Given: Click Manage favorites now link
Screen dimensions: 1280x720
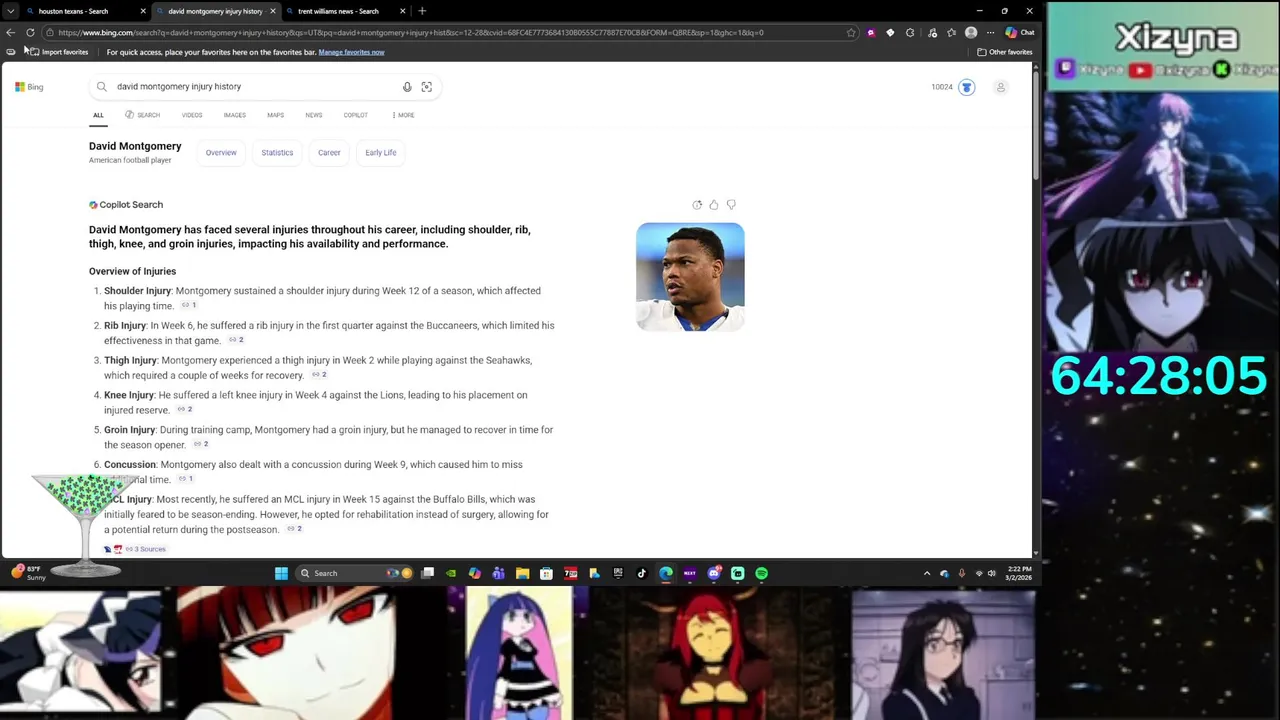Looking at the screenshot, I should 351,52.
